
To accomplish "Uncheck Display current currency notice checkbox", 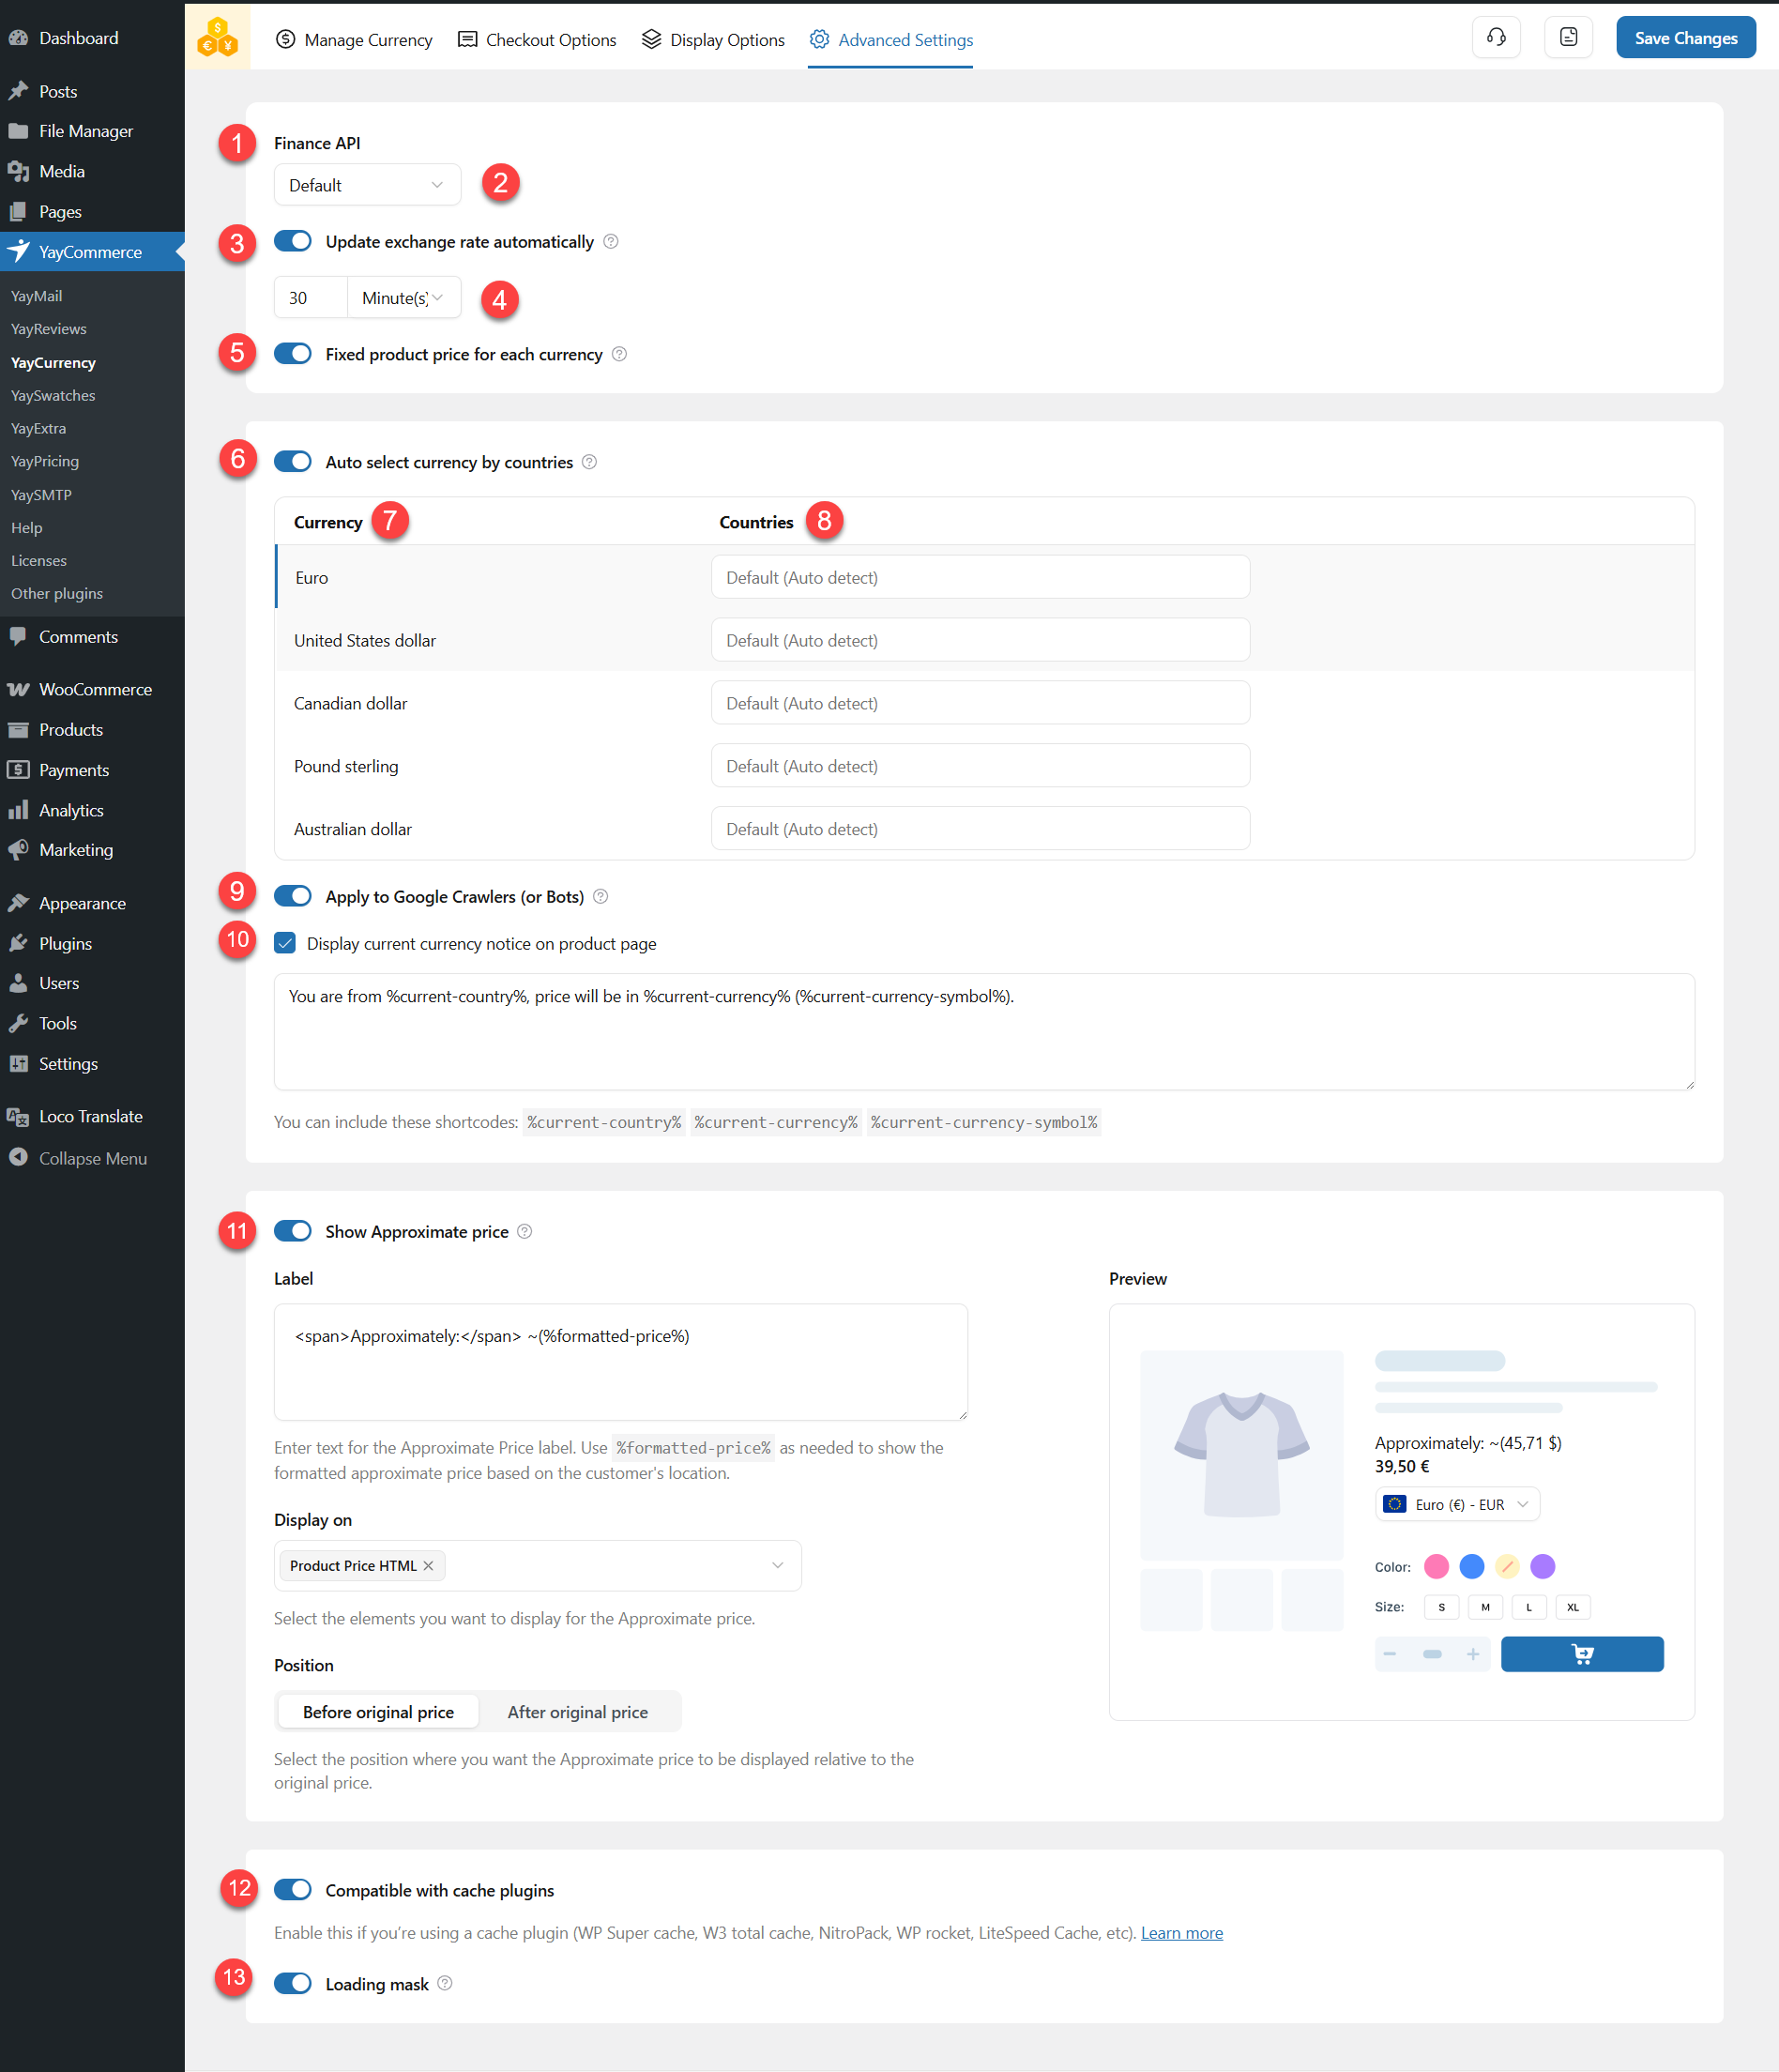I will (285, 943).
